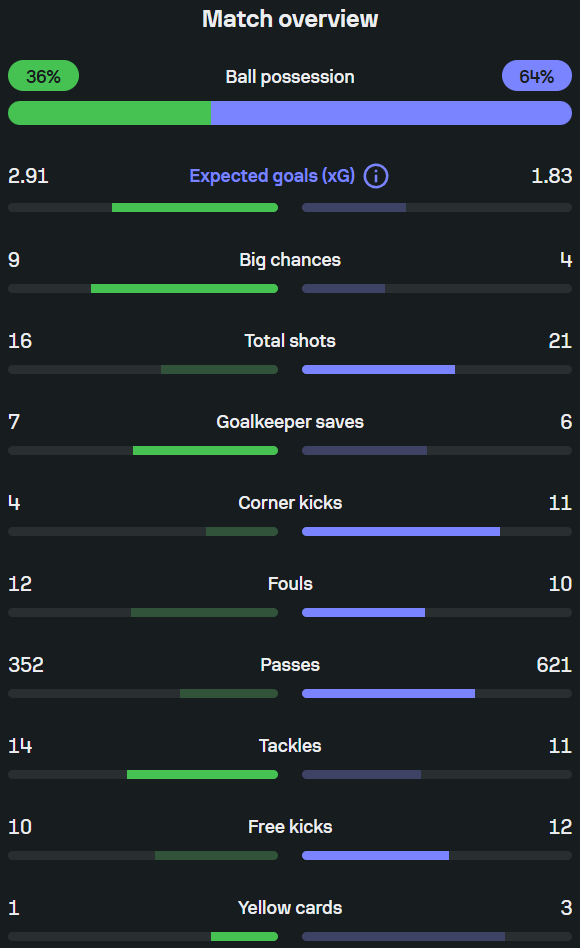Click the xG info icon
Viewport: 580px width, 948px height.
click(x=376, y=176)
